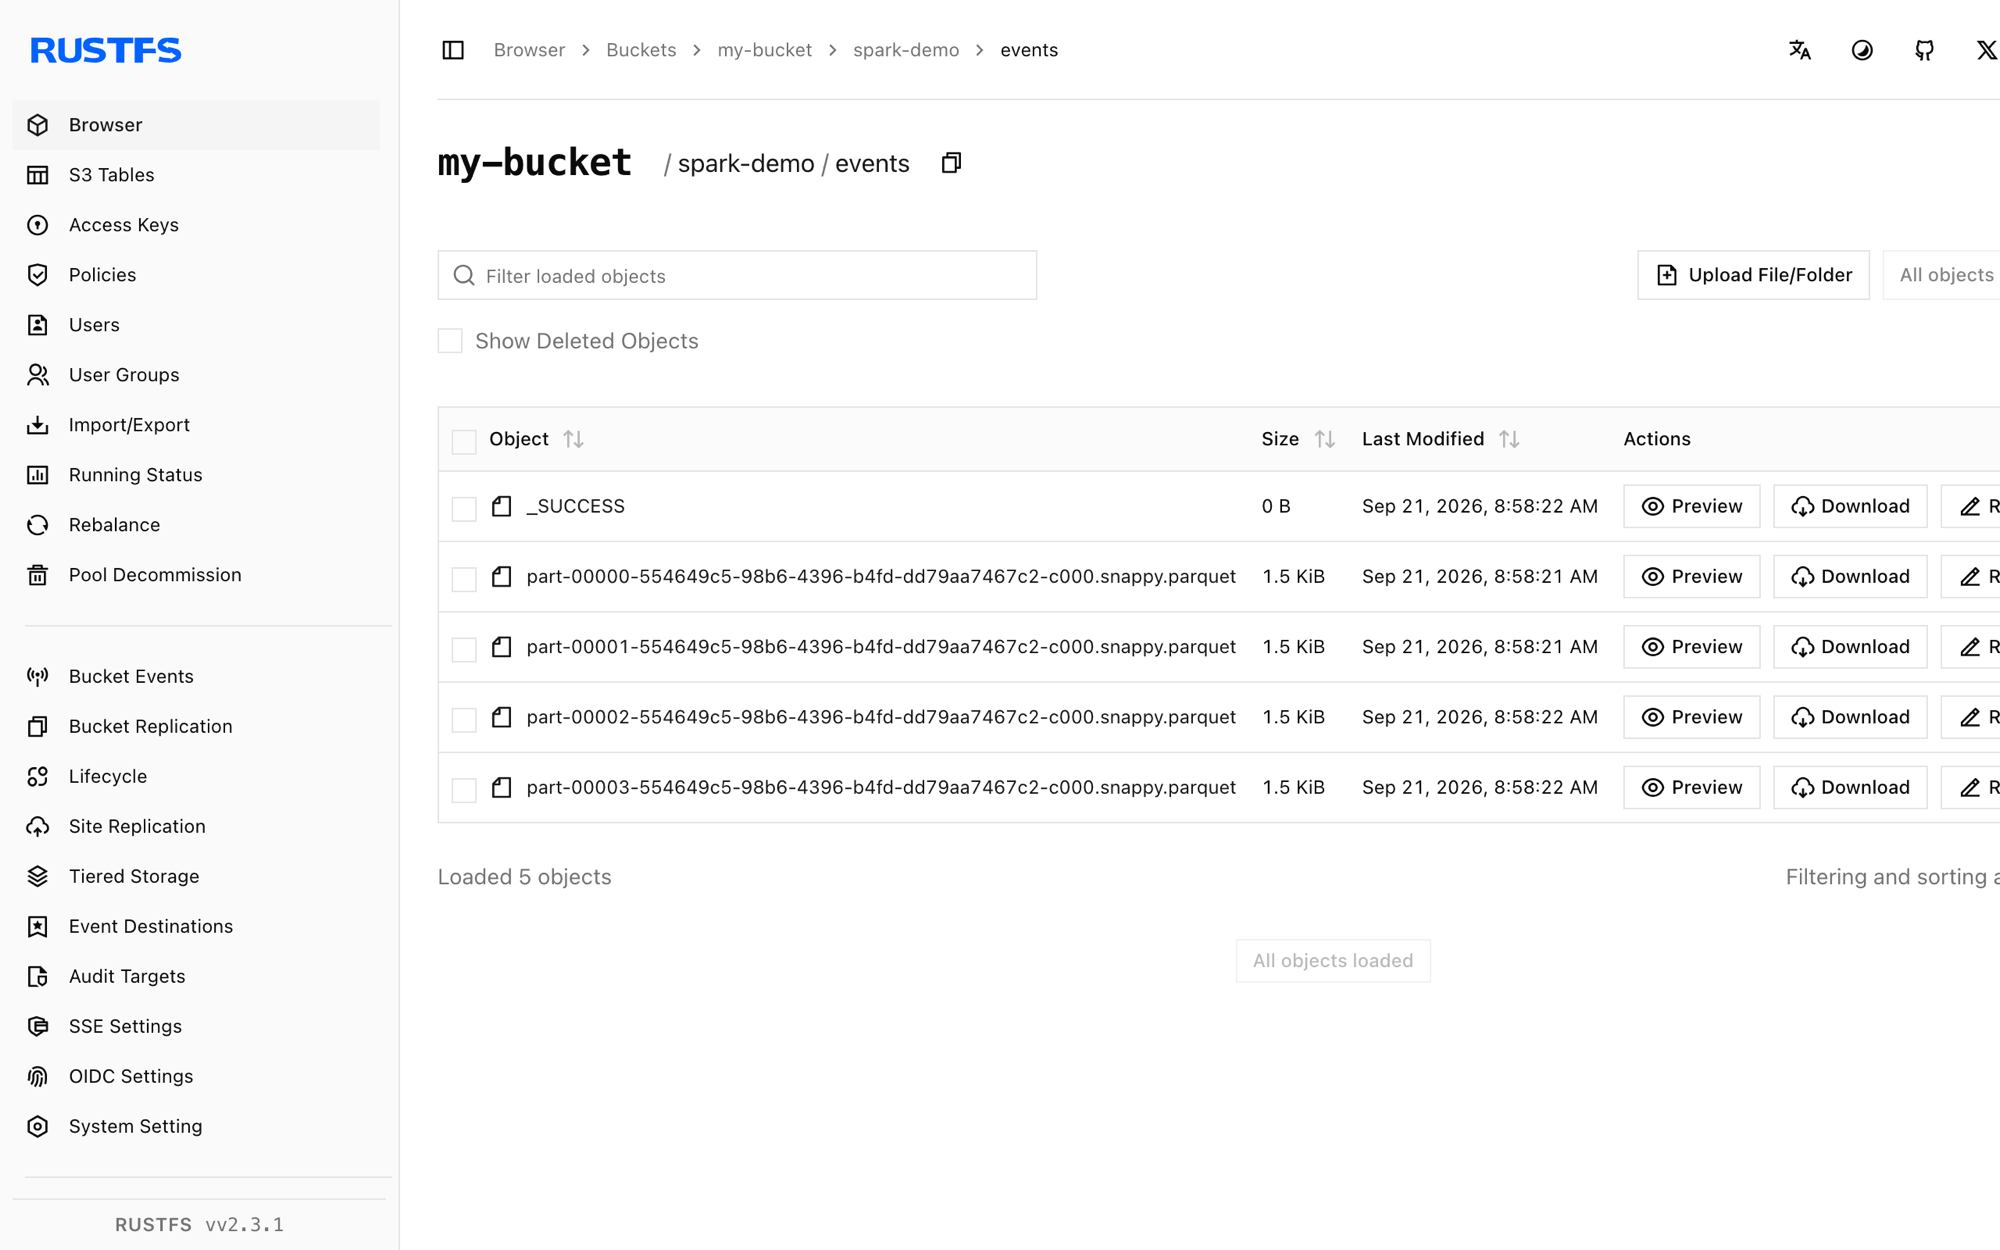Open the All objects dropdown
The width and height of the screenshot is (2000, 1250).
coord(1941,275)
